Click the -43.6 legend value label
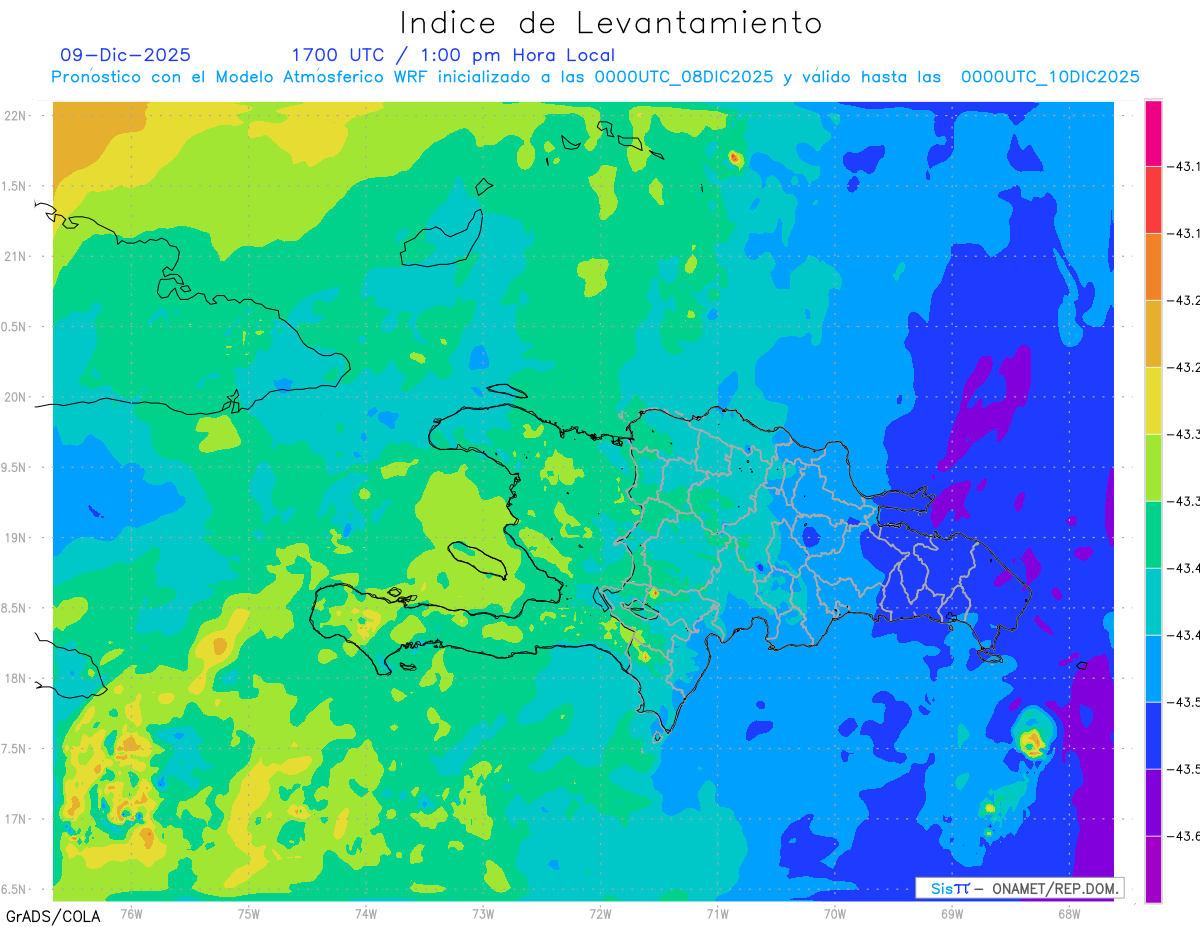This screenshot has width=1200, height=927. [1184, 836]
